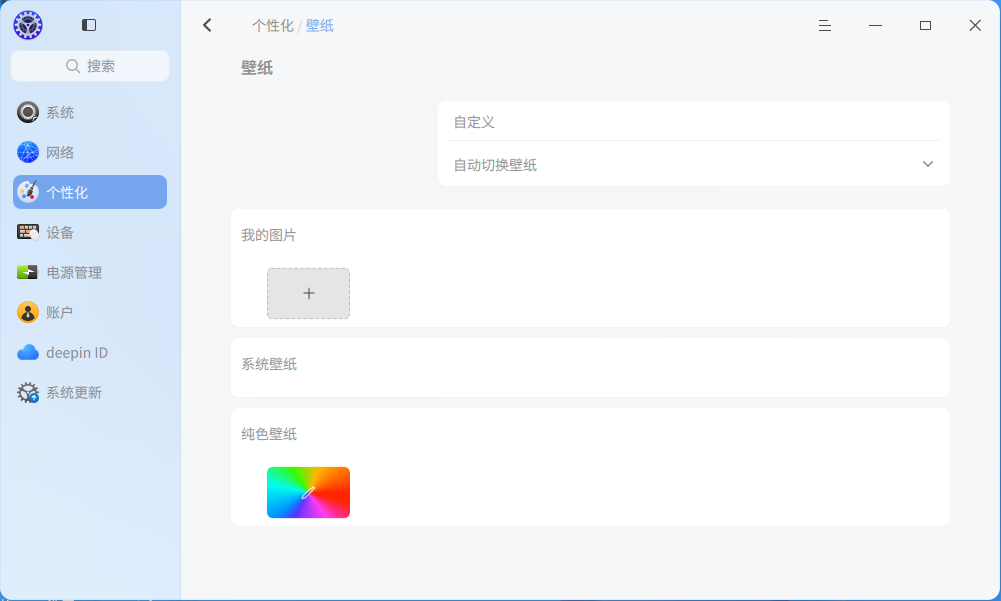Open deepin ID in sidebar
Image resolution: width=1001 pixels, height=601 pixels.
pos(90,353)
